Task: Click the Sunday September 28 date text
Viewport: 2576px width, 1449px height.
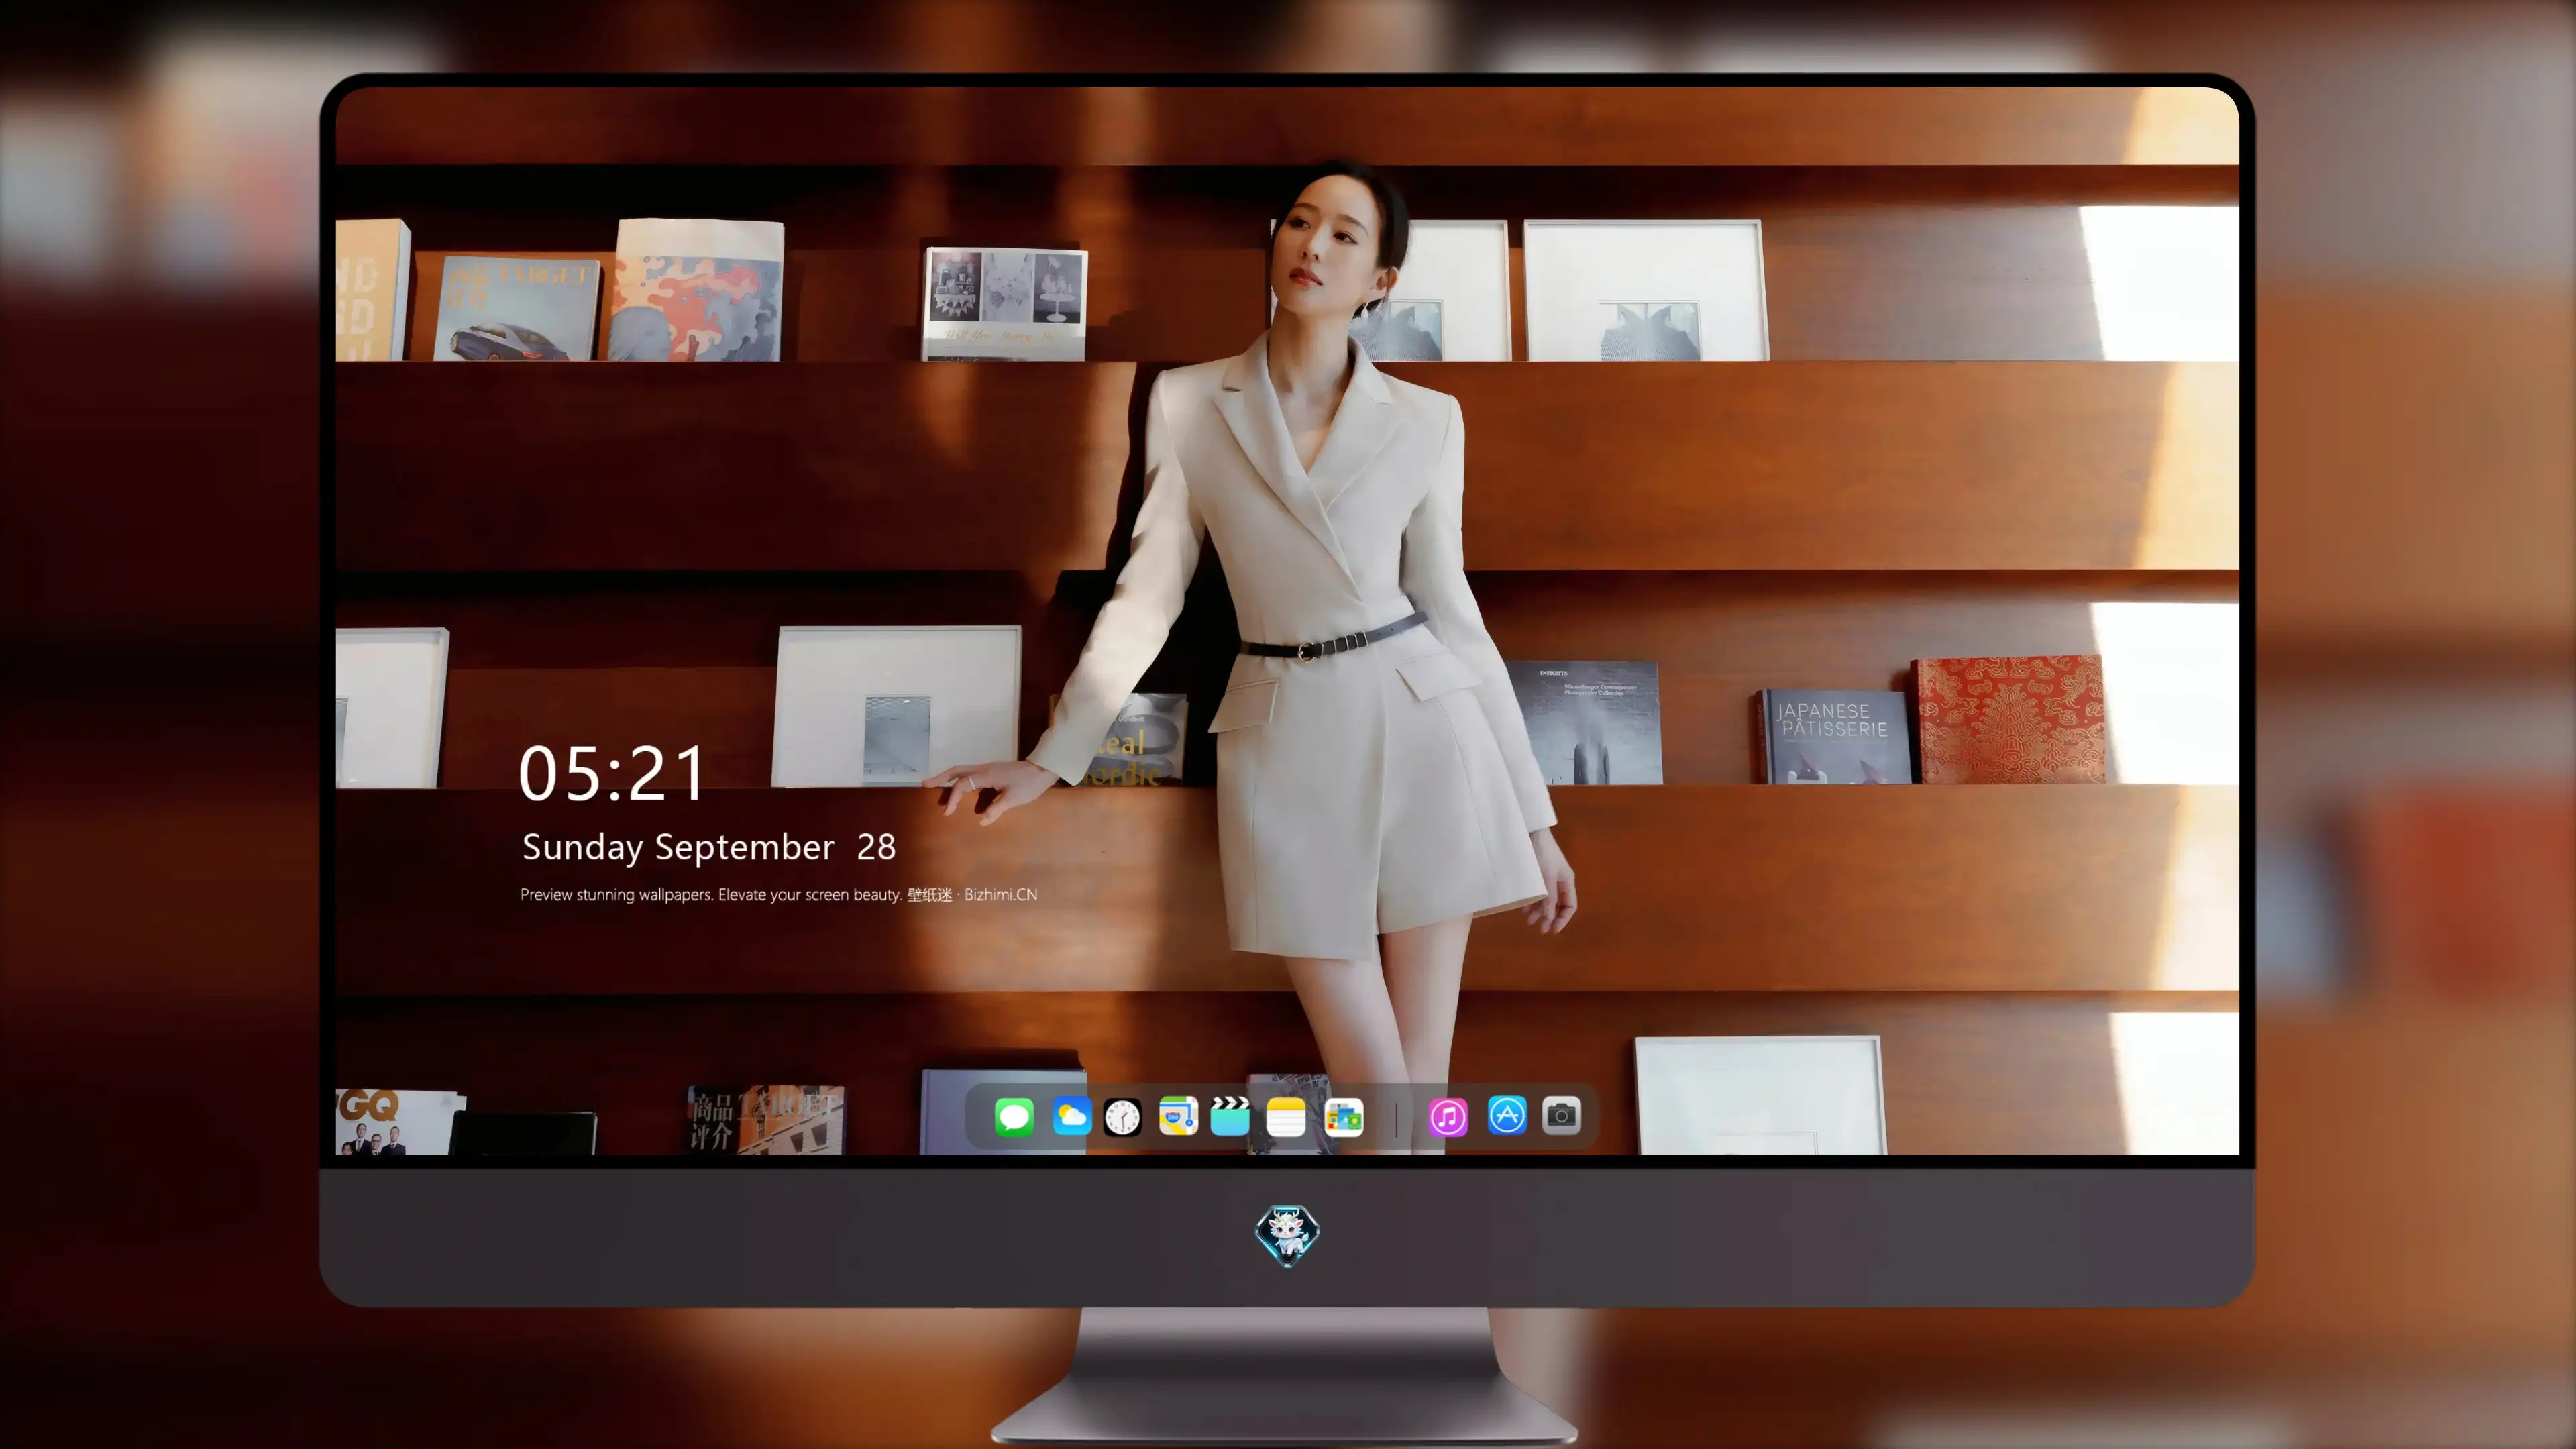Action: click(x=709, y=847)
